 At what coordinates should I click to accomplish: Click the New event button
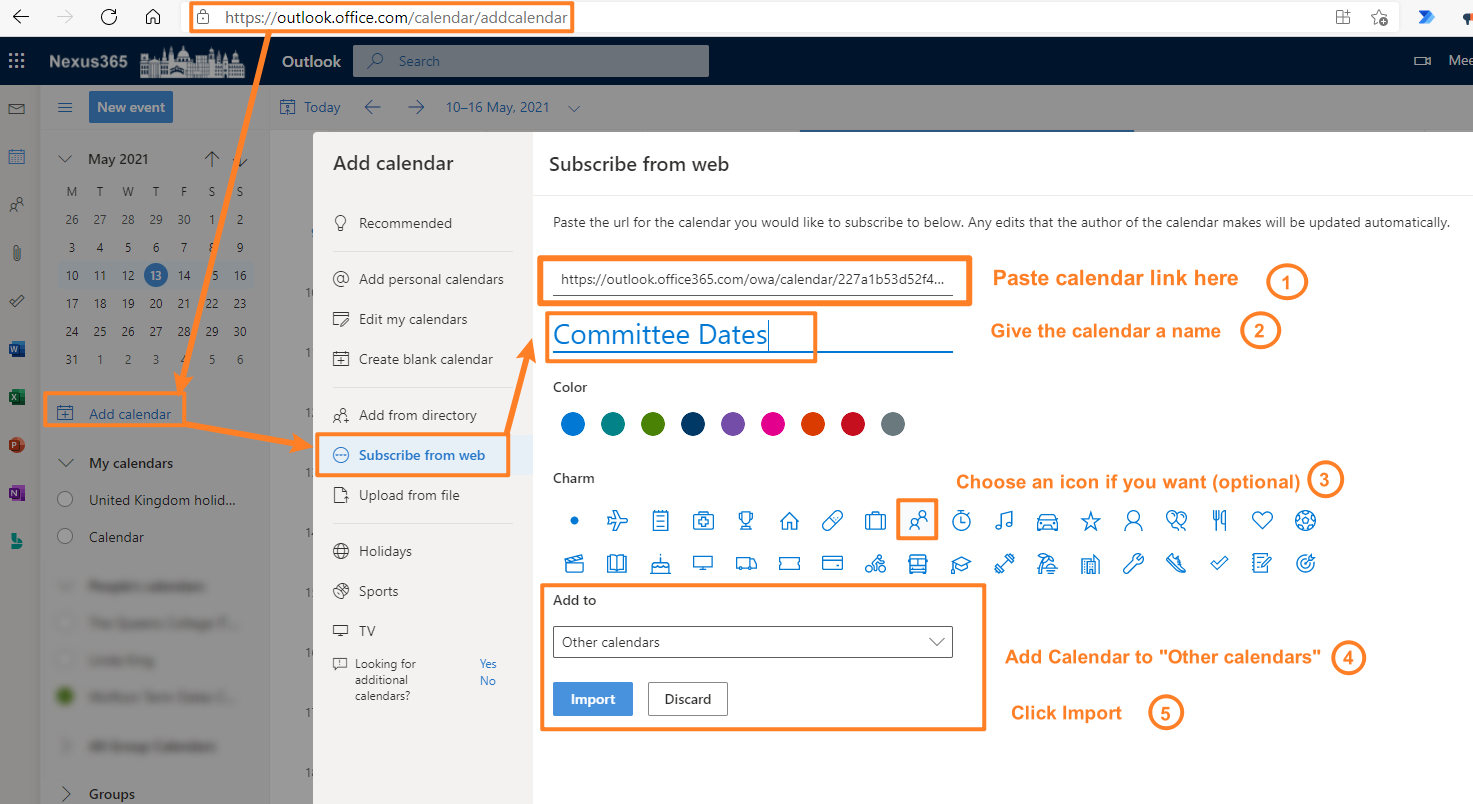coord(130,106)
